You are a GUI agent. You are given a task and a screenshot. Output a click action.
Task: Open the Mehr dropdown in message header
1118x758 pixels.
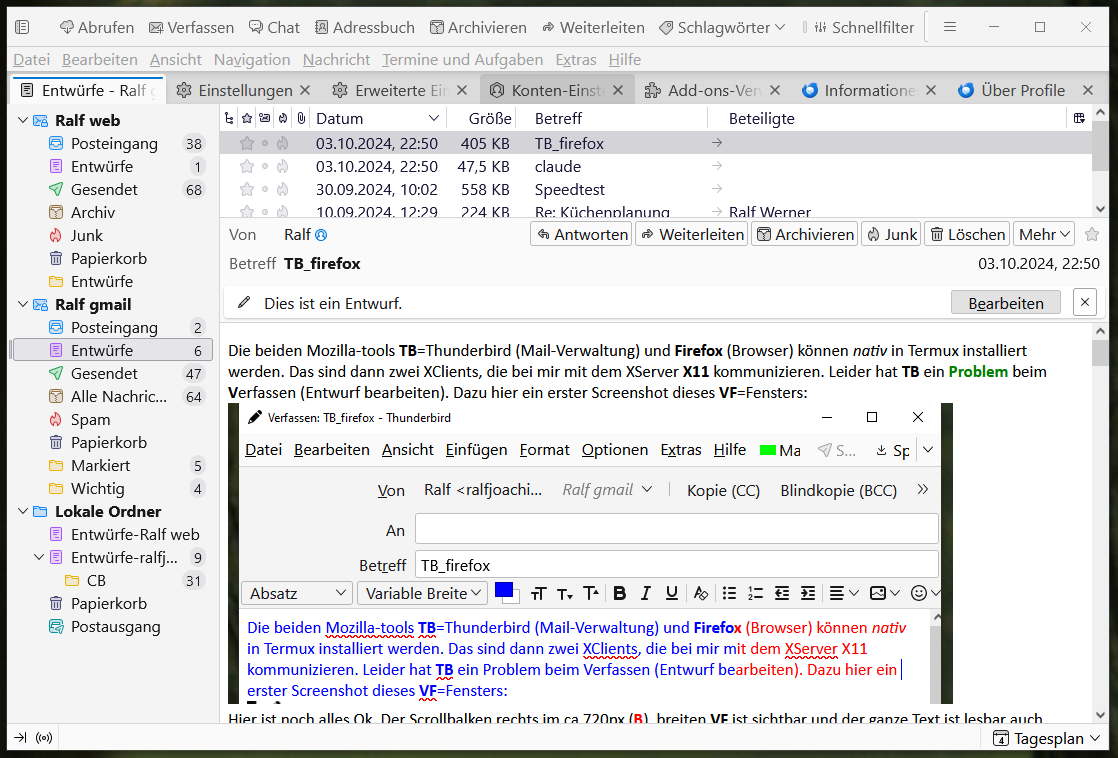tap(1044, 234)
